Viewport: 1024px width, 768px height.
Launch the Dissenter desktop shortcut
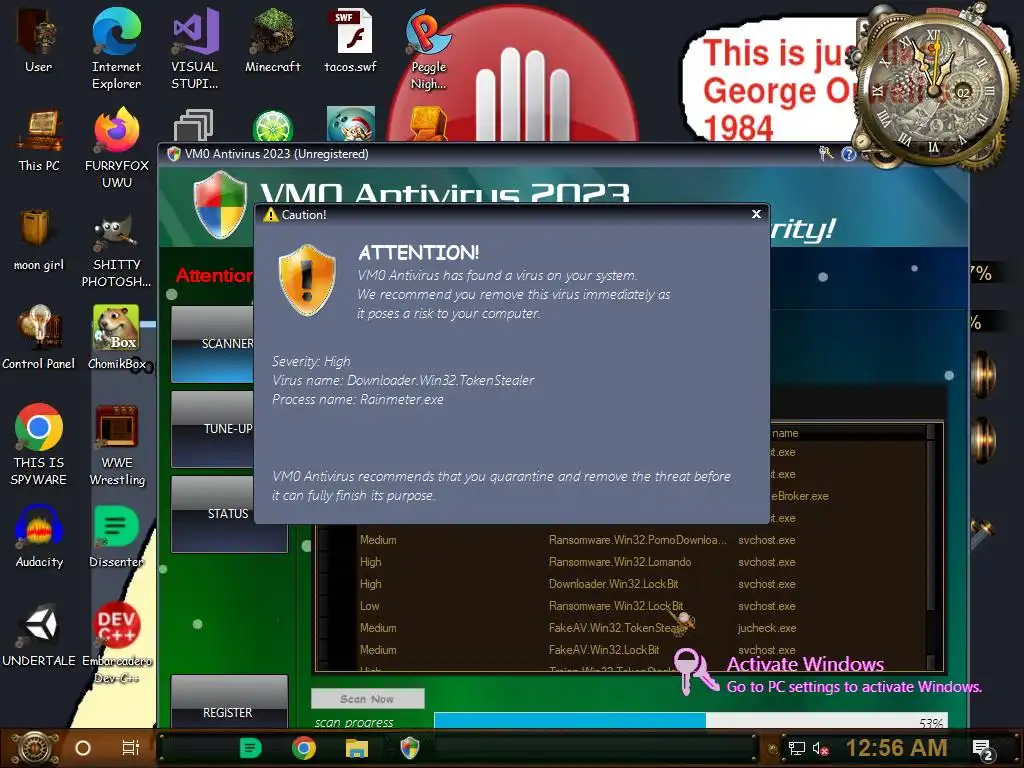116,536
